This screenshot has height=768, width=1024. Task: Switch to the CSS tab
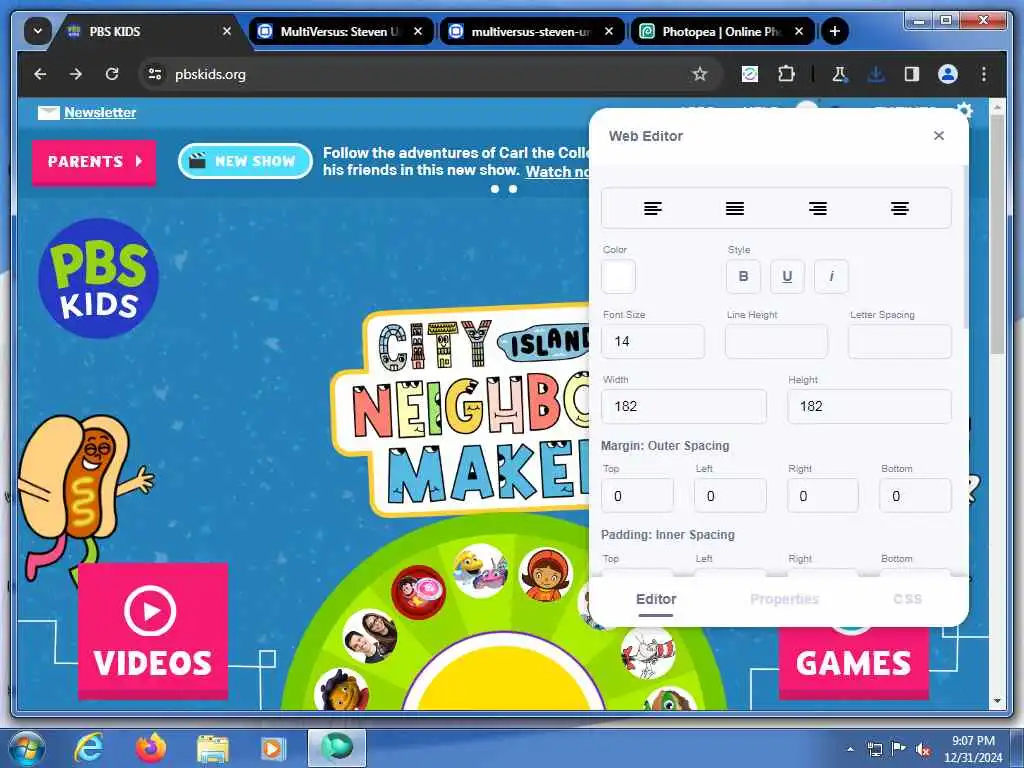coord(907,599)
